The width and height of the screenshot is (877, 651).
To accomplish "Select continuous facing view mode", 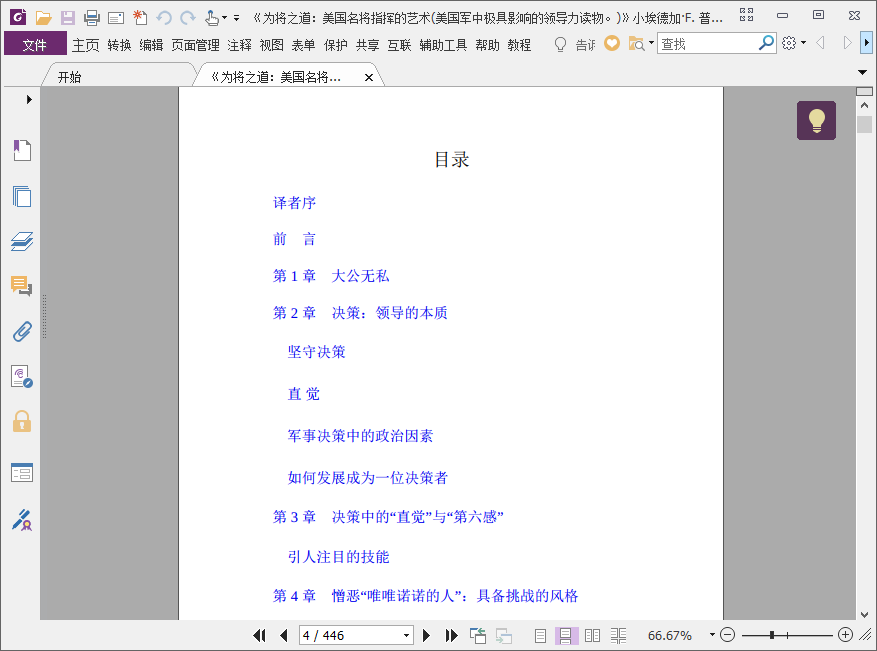I will 618,636.
